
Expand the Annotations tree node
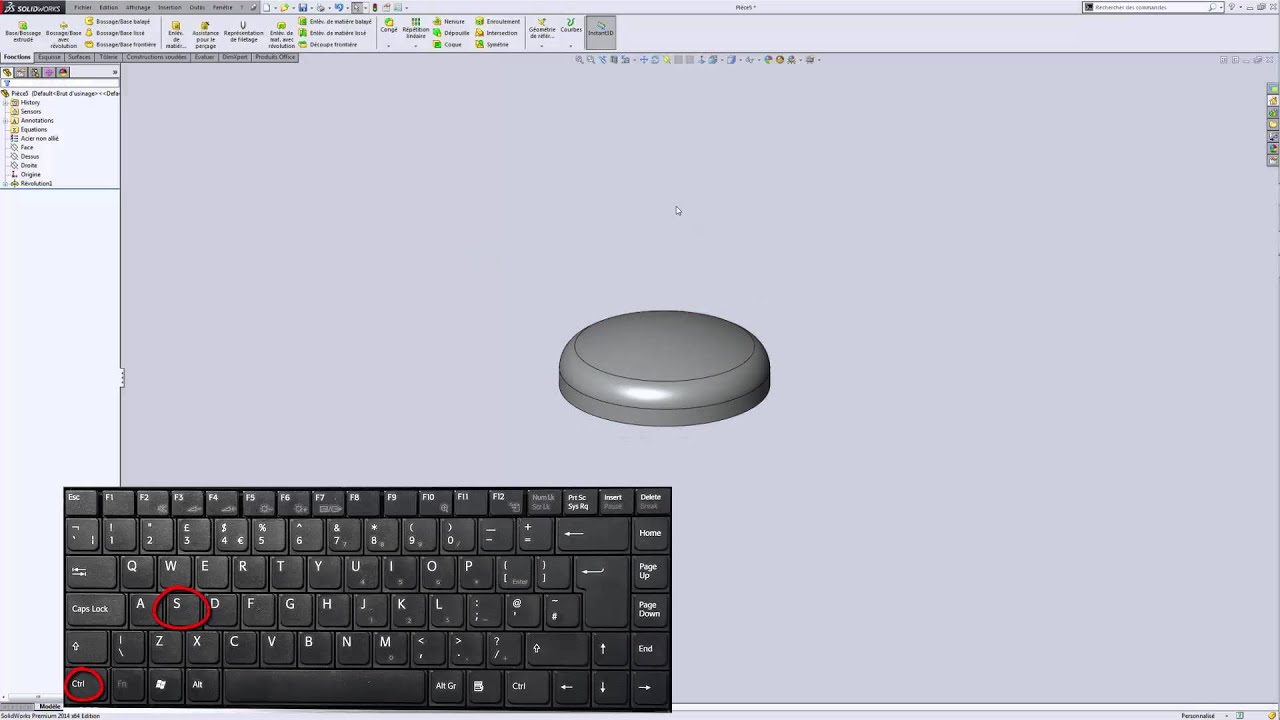pos(6,121)
